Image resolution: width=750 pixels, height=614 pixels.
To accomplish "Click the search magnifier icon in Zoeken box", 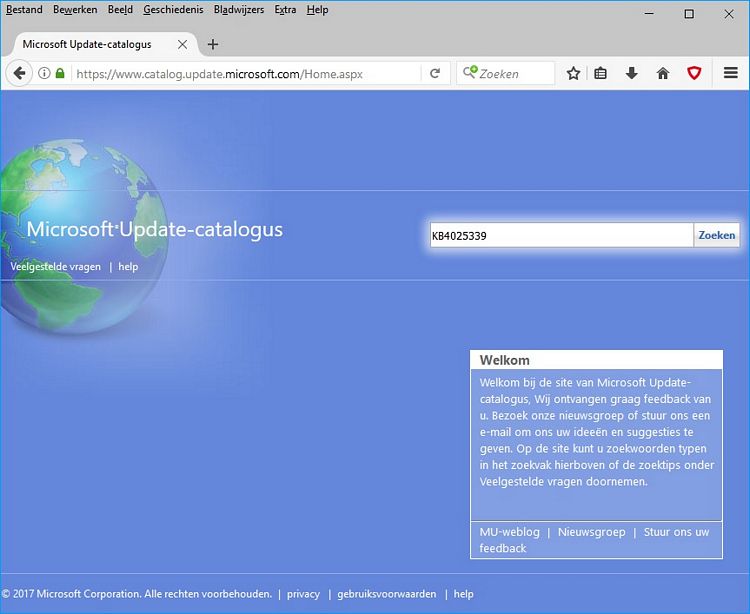I will 470,72.
